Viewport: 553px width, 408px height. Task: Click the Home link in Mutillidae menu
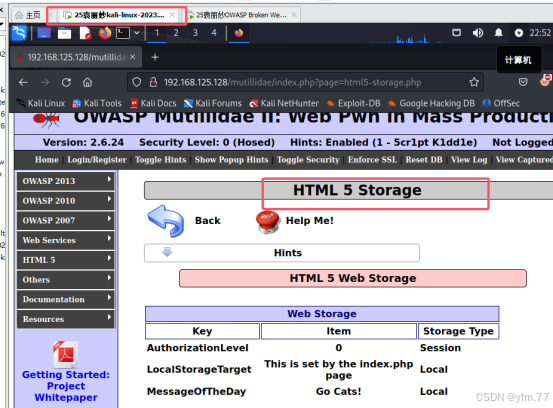pos(47,160)
